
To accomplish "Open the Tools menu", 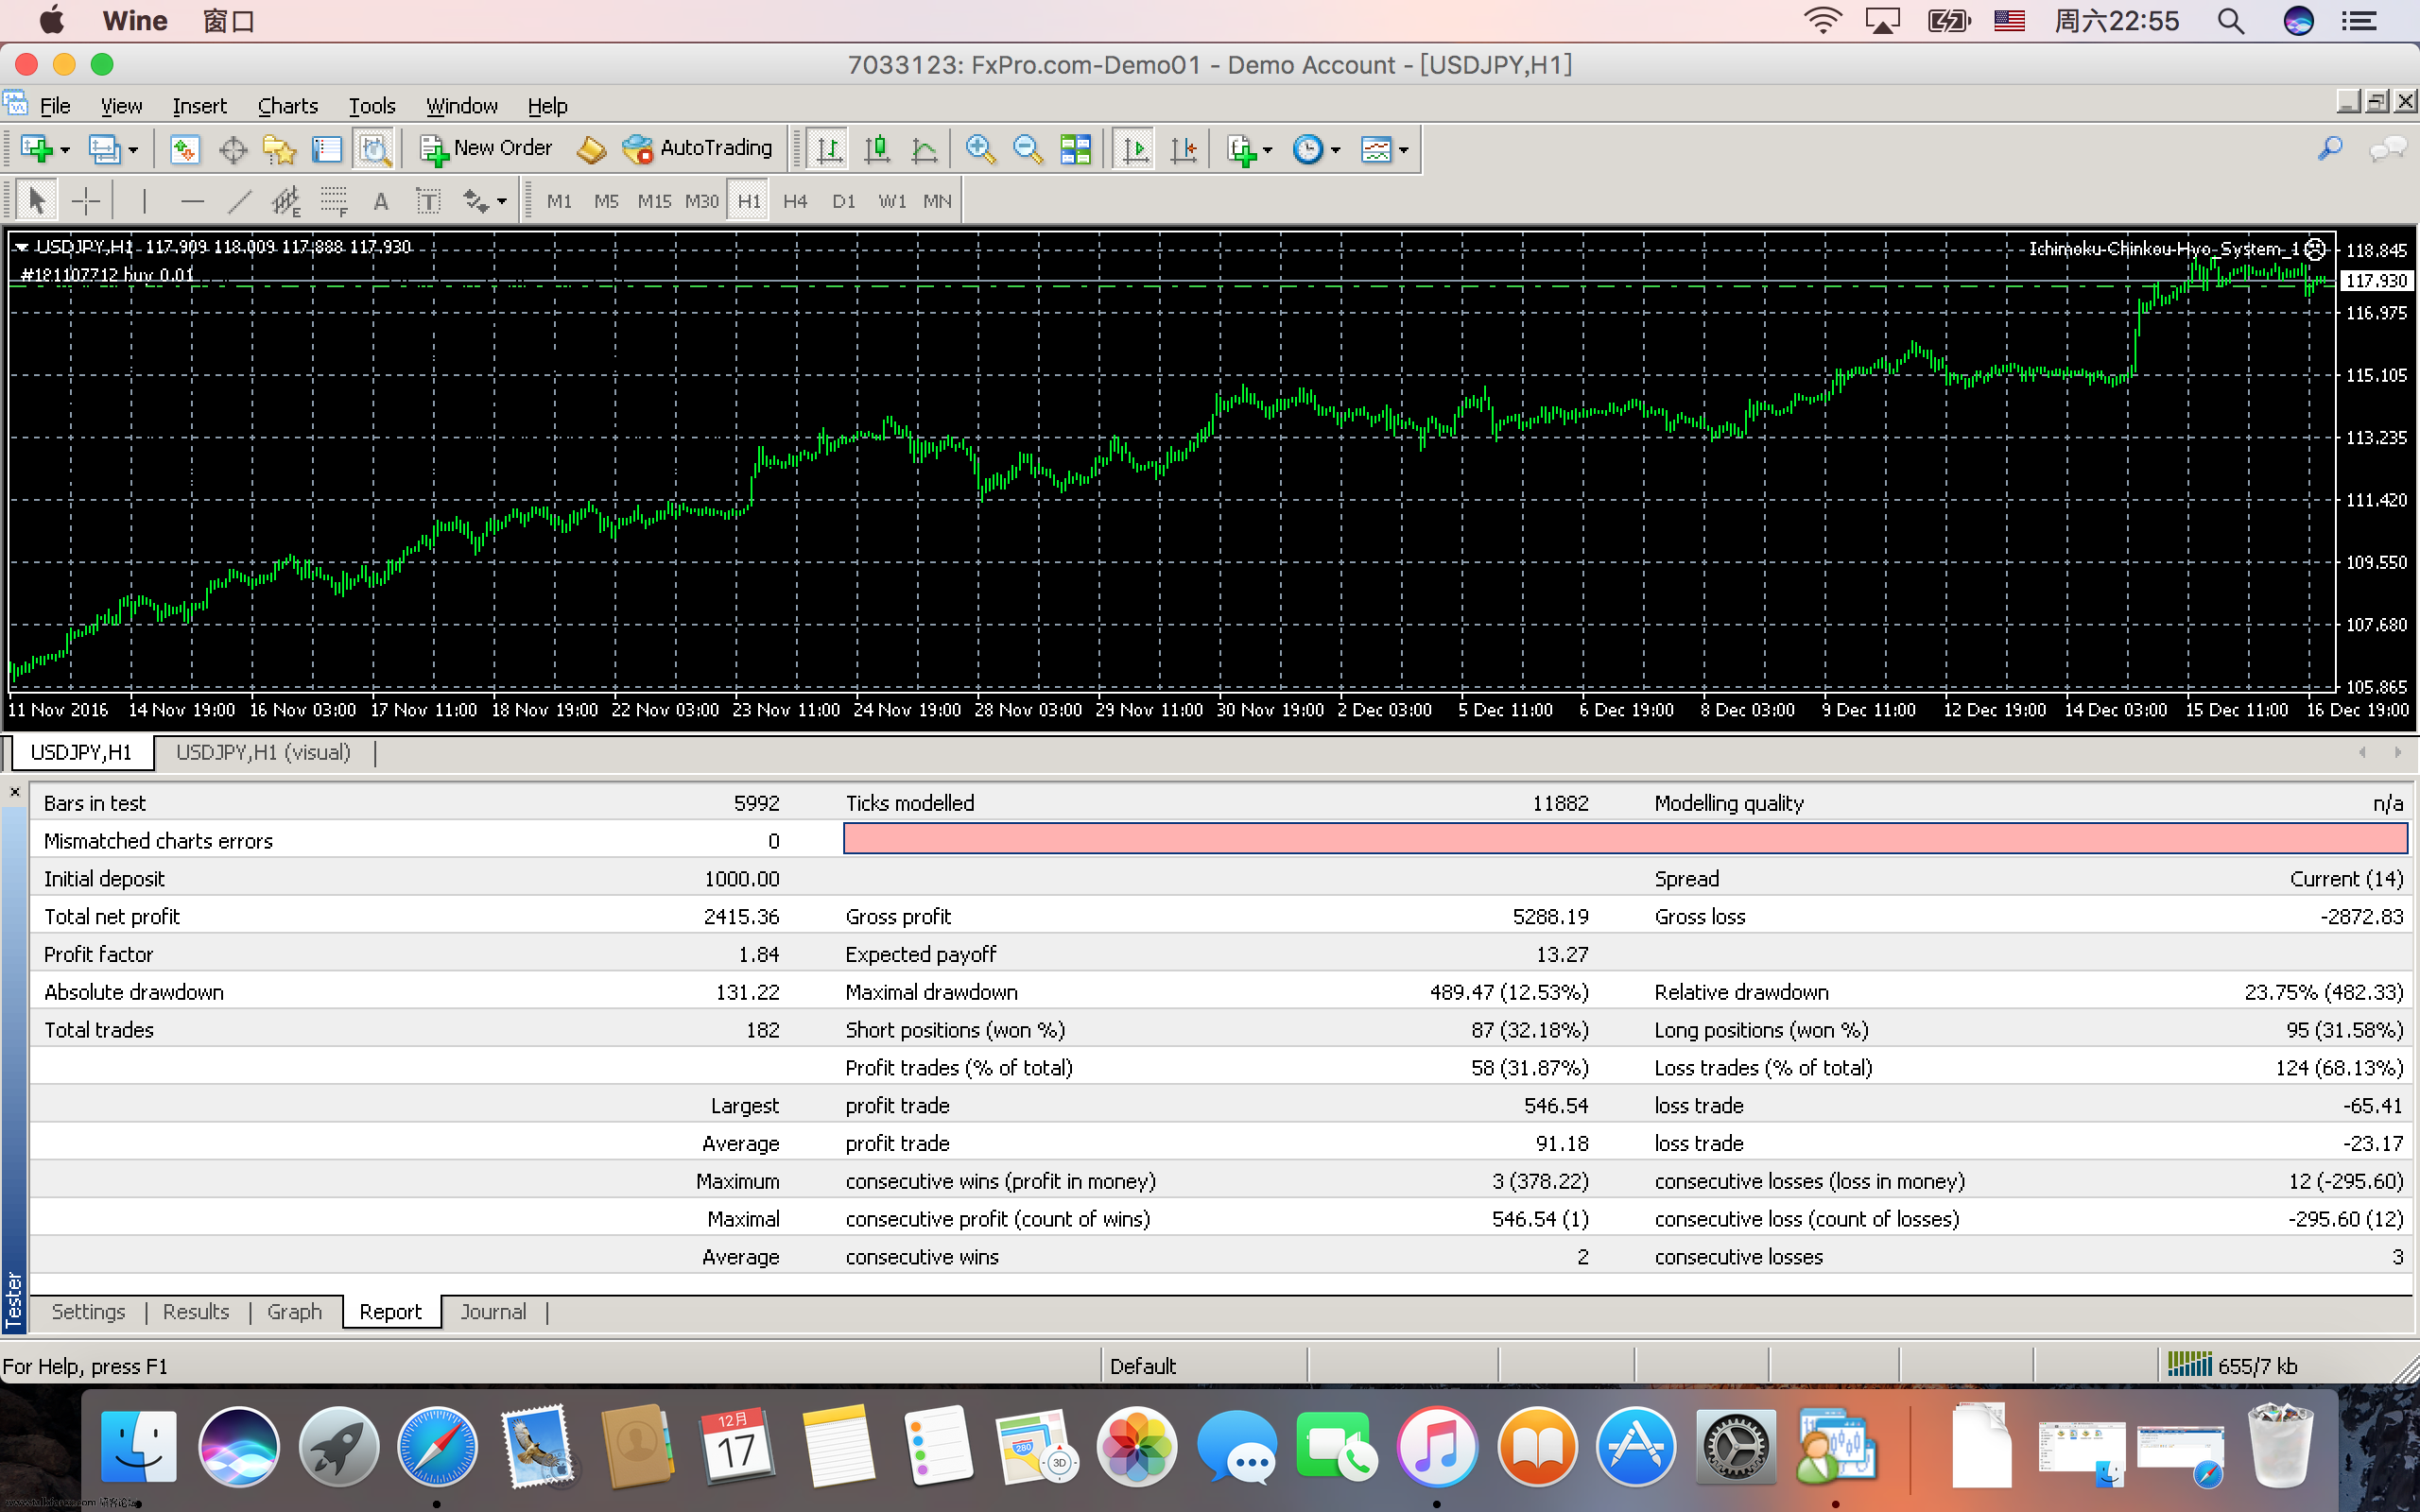I will tap(371, 105).
